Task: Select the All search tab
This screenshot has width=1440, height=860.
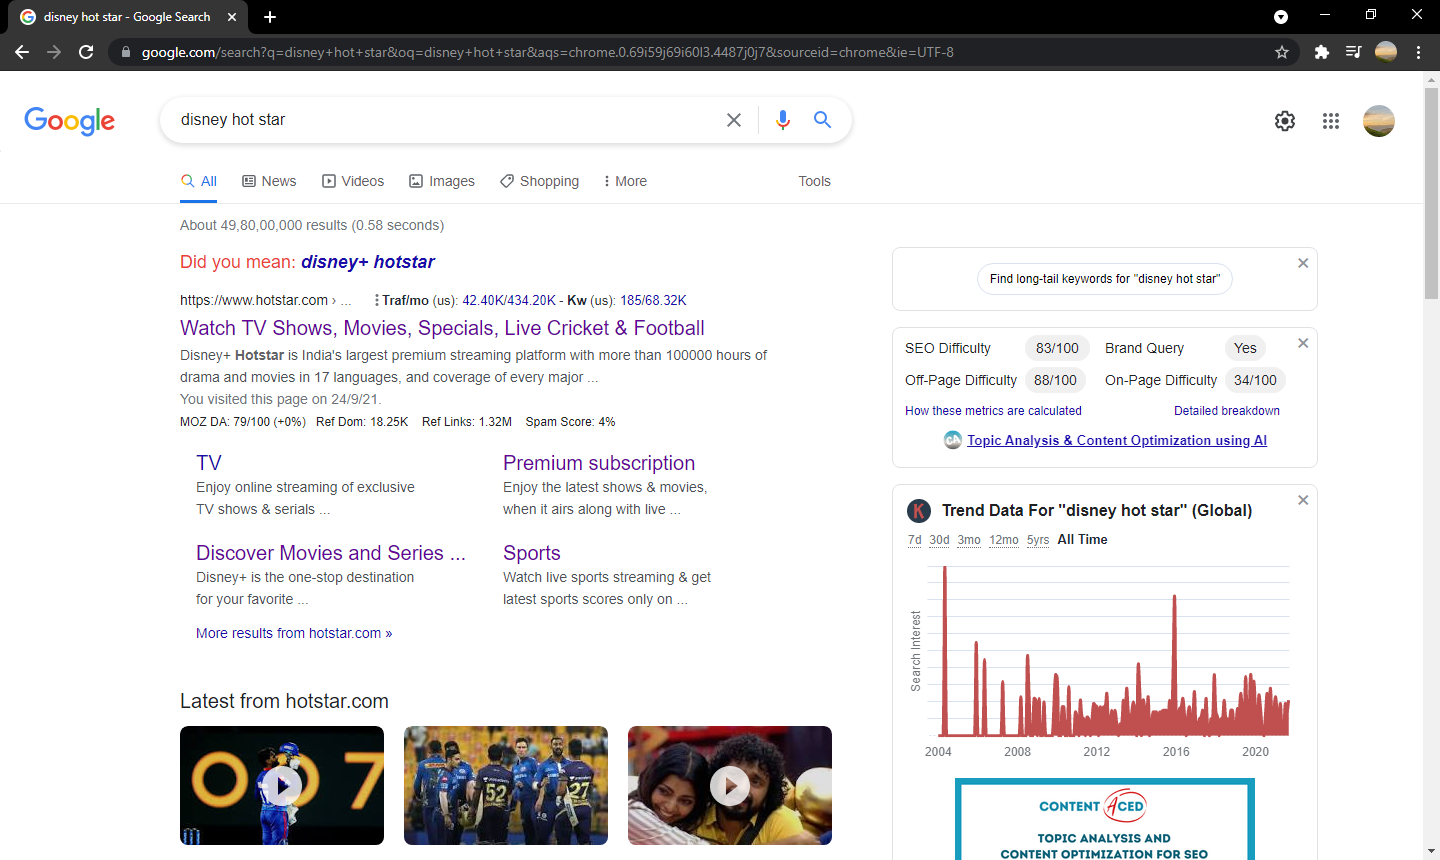Action: (x=199, y=181)
